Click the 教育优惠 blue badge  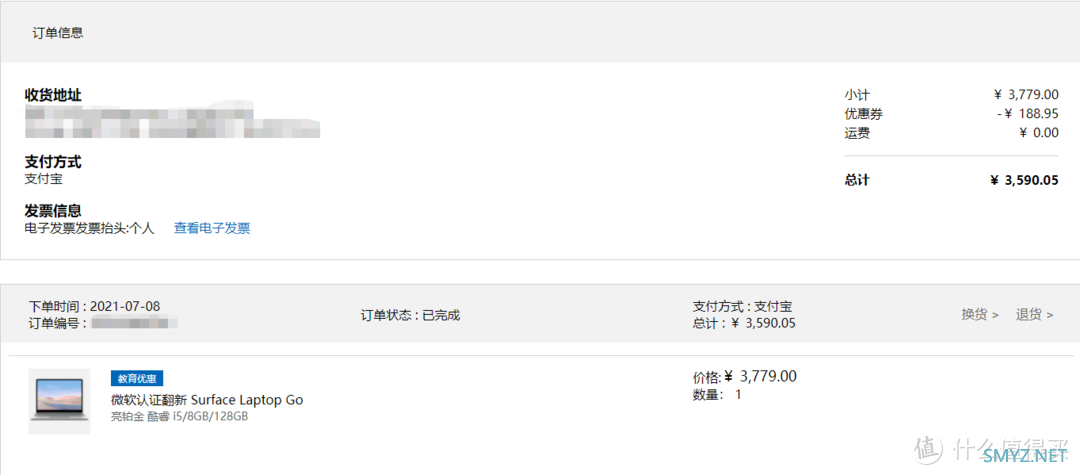point(137,379)
